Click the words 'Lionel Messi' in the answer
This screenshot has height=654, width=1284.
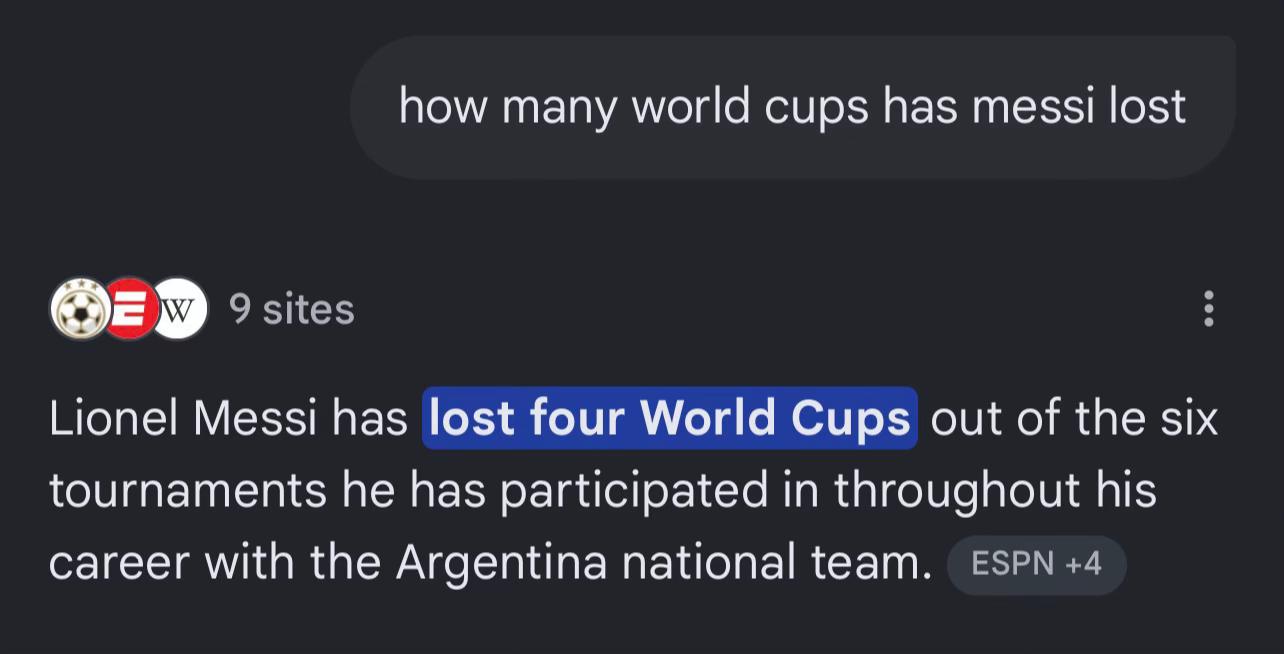tap(183, 419)
